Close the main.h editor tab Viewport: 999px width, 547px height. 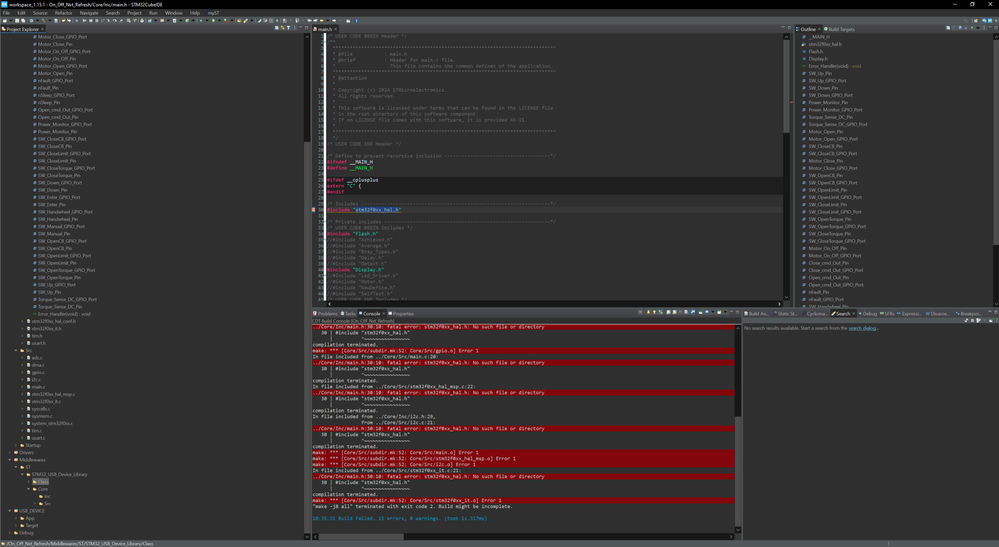pyautogui.click(x=335, y=29)
